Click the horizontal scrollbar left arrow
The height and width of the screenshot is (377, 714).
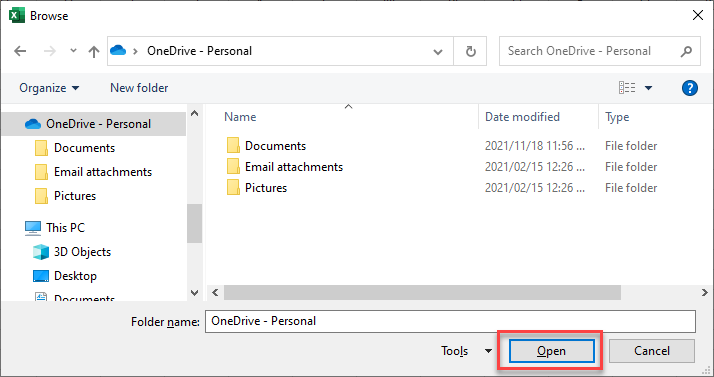215,292
